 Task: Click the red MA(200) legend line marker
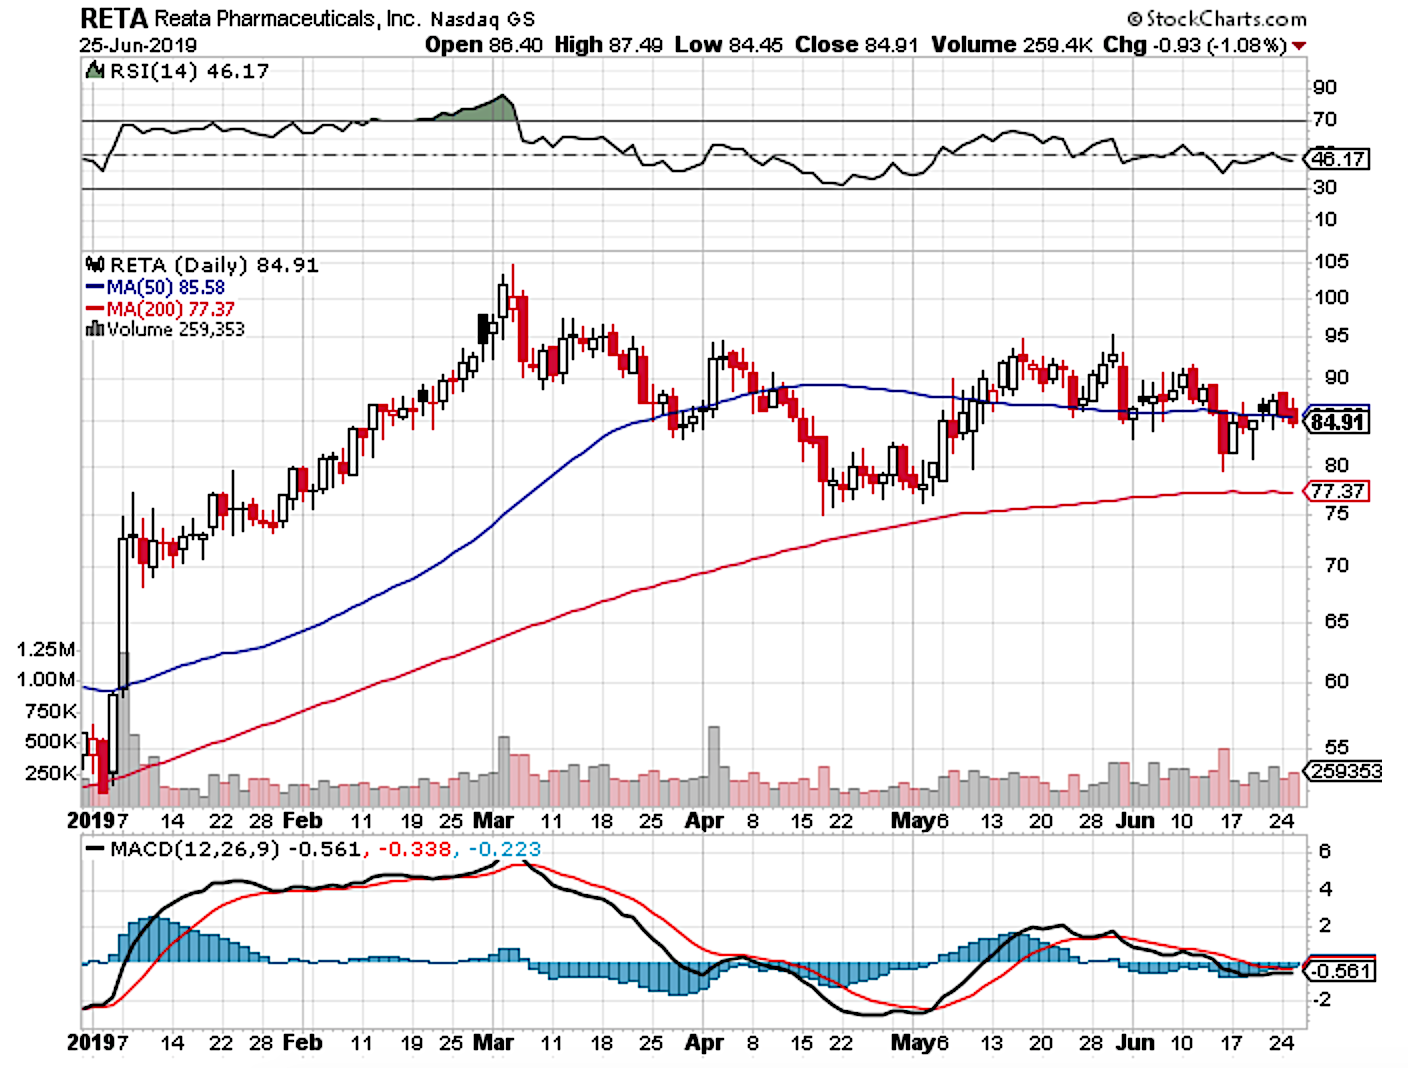click(x=96, y=308)
